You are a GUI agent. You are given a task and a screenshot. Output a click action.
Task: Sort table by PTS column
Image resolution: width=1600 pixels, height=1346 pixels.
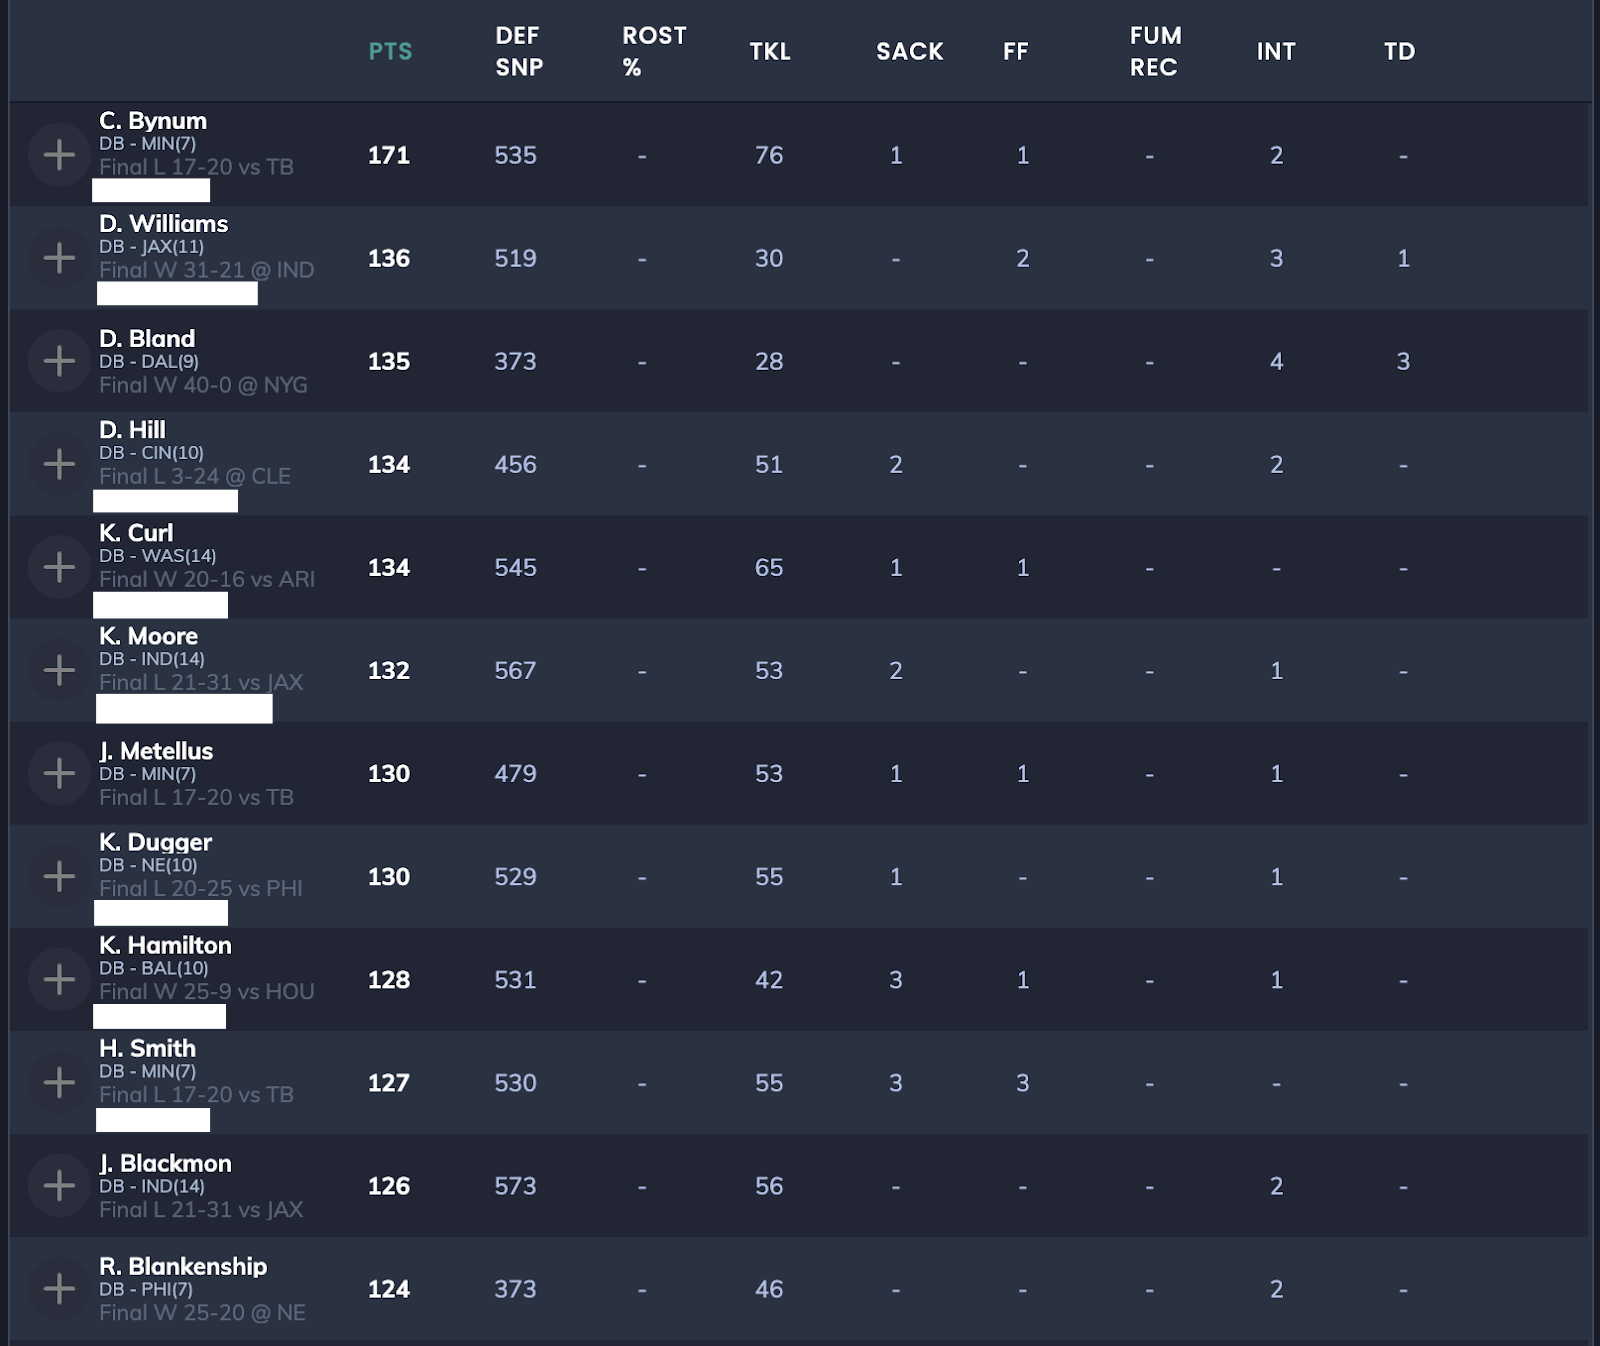390,52
